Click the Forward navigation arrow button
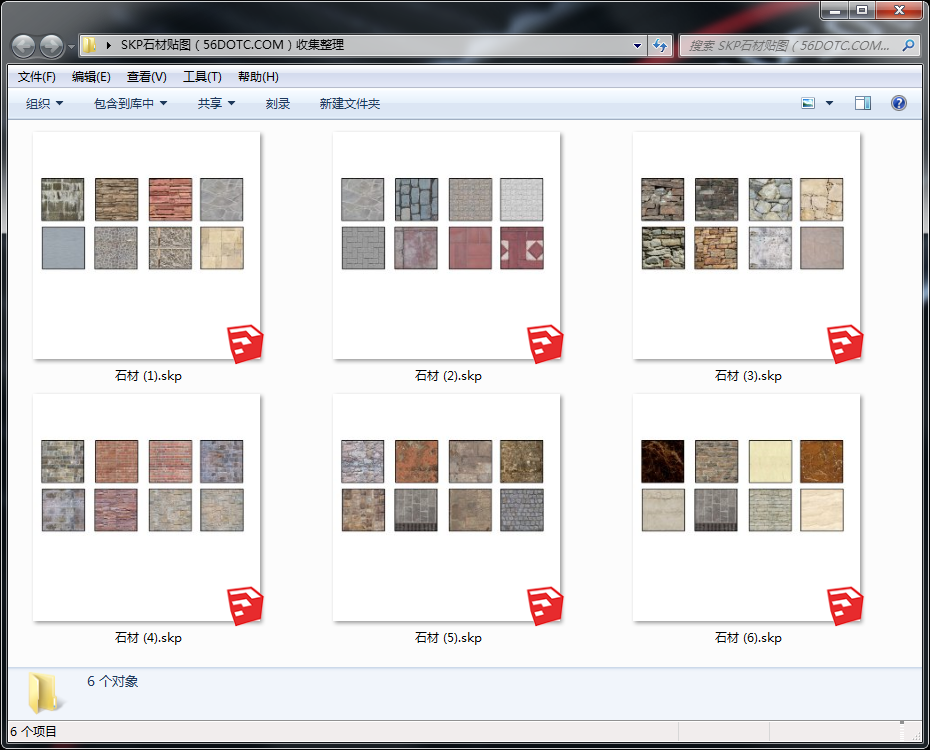The image size is (930, 750). click(x=51, y=46)
